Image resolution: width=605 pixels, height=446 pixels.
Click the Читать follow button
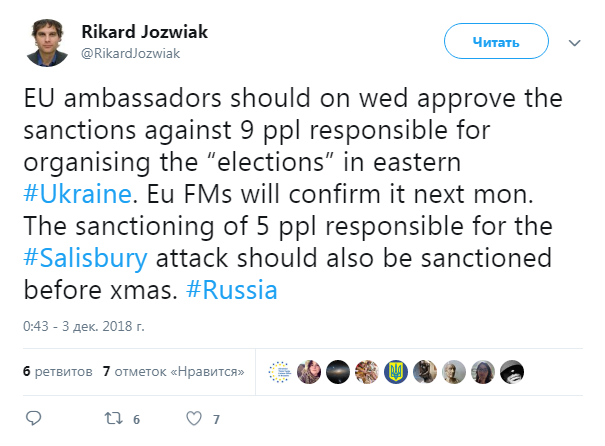click(495, 43)
